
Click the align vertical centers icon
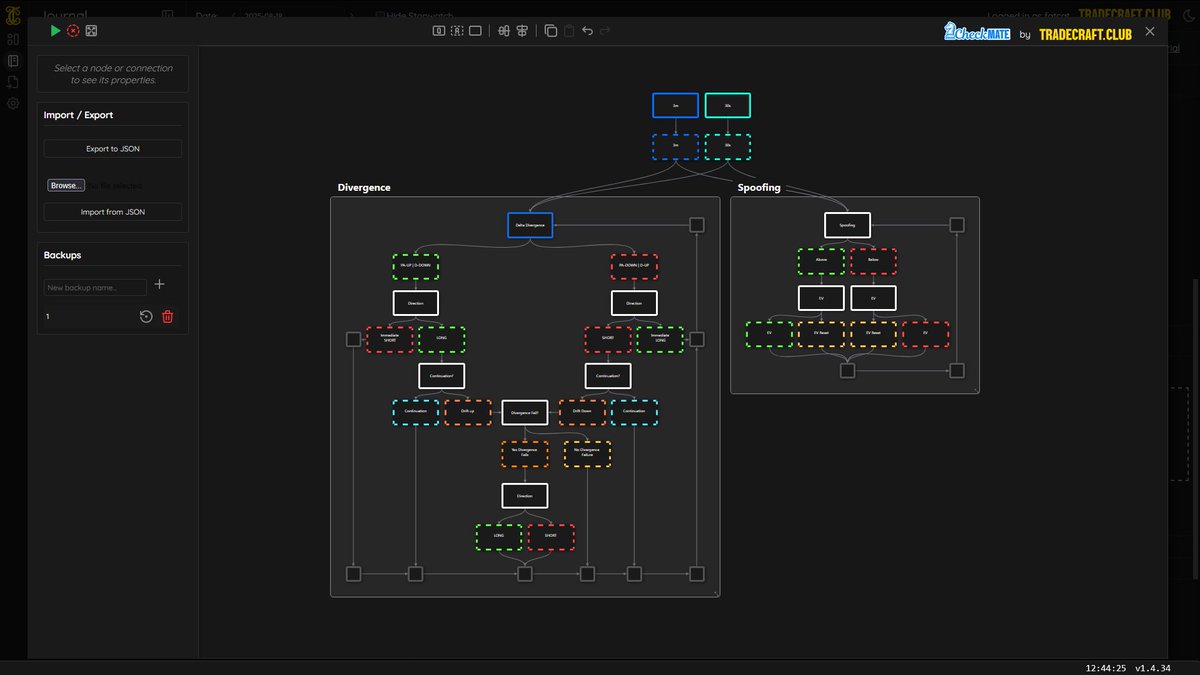click(x=522, y=31)
